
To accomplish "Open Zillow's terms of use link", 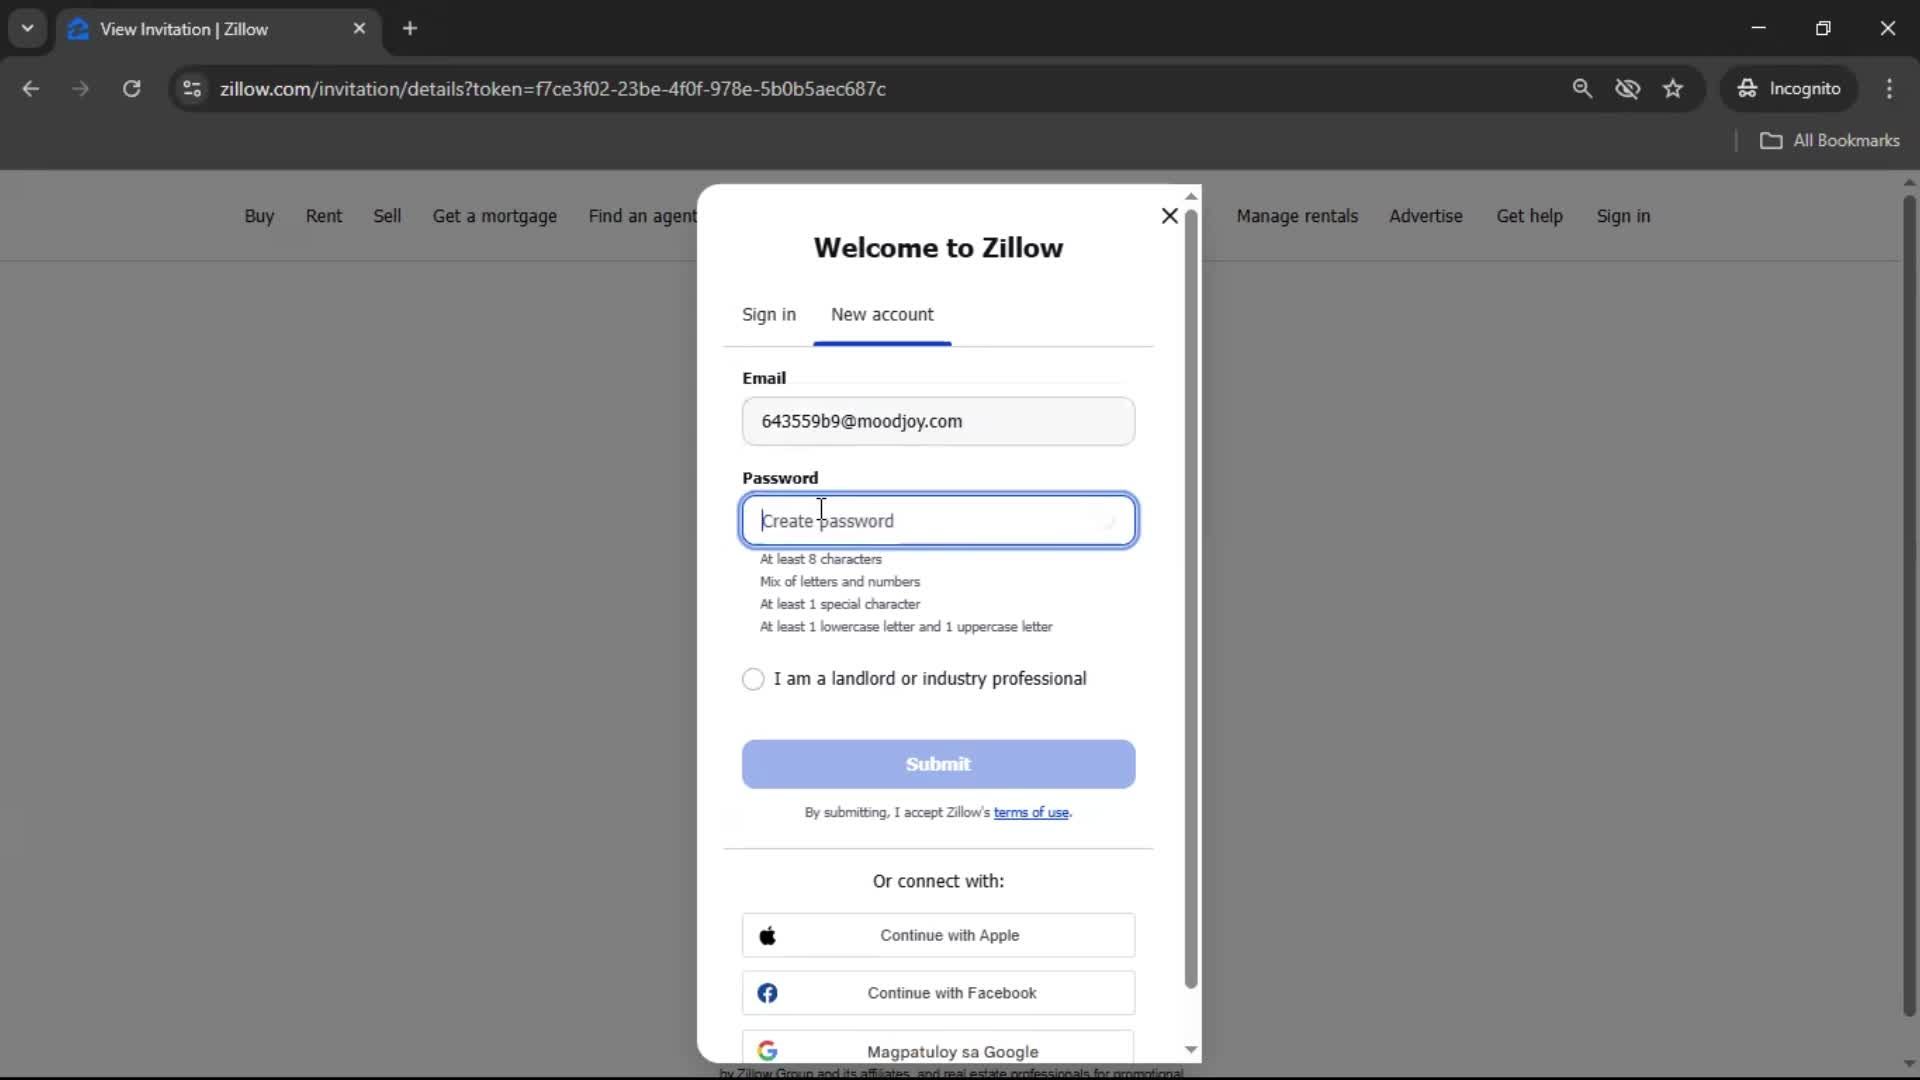I will (x=1031, y=812).
